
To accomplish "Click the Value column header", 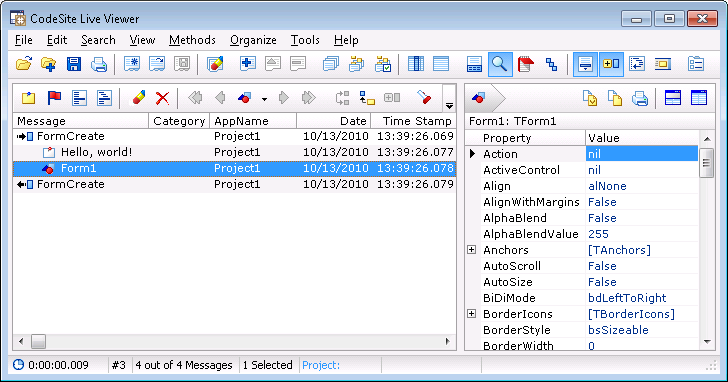I will [x=642, y=138].
